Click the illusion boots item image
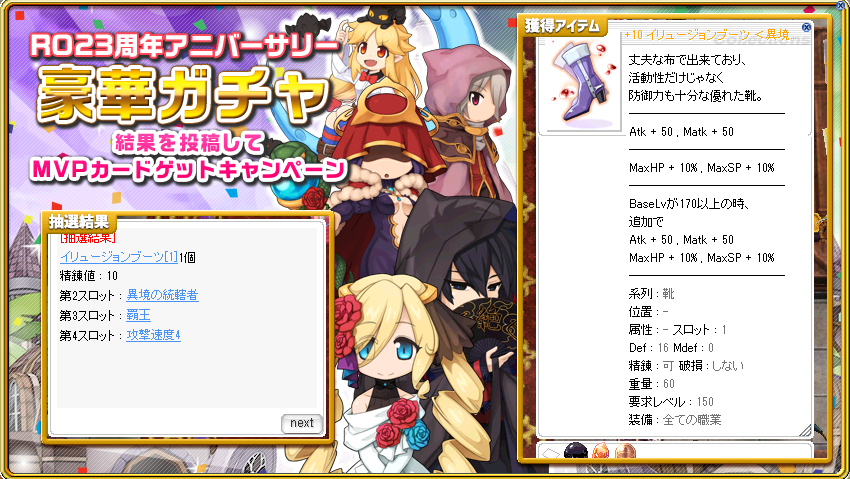The height and width of the screenshot is (479, 850). point(583,81)
